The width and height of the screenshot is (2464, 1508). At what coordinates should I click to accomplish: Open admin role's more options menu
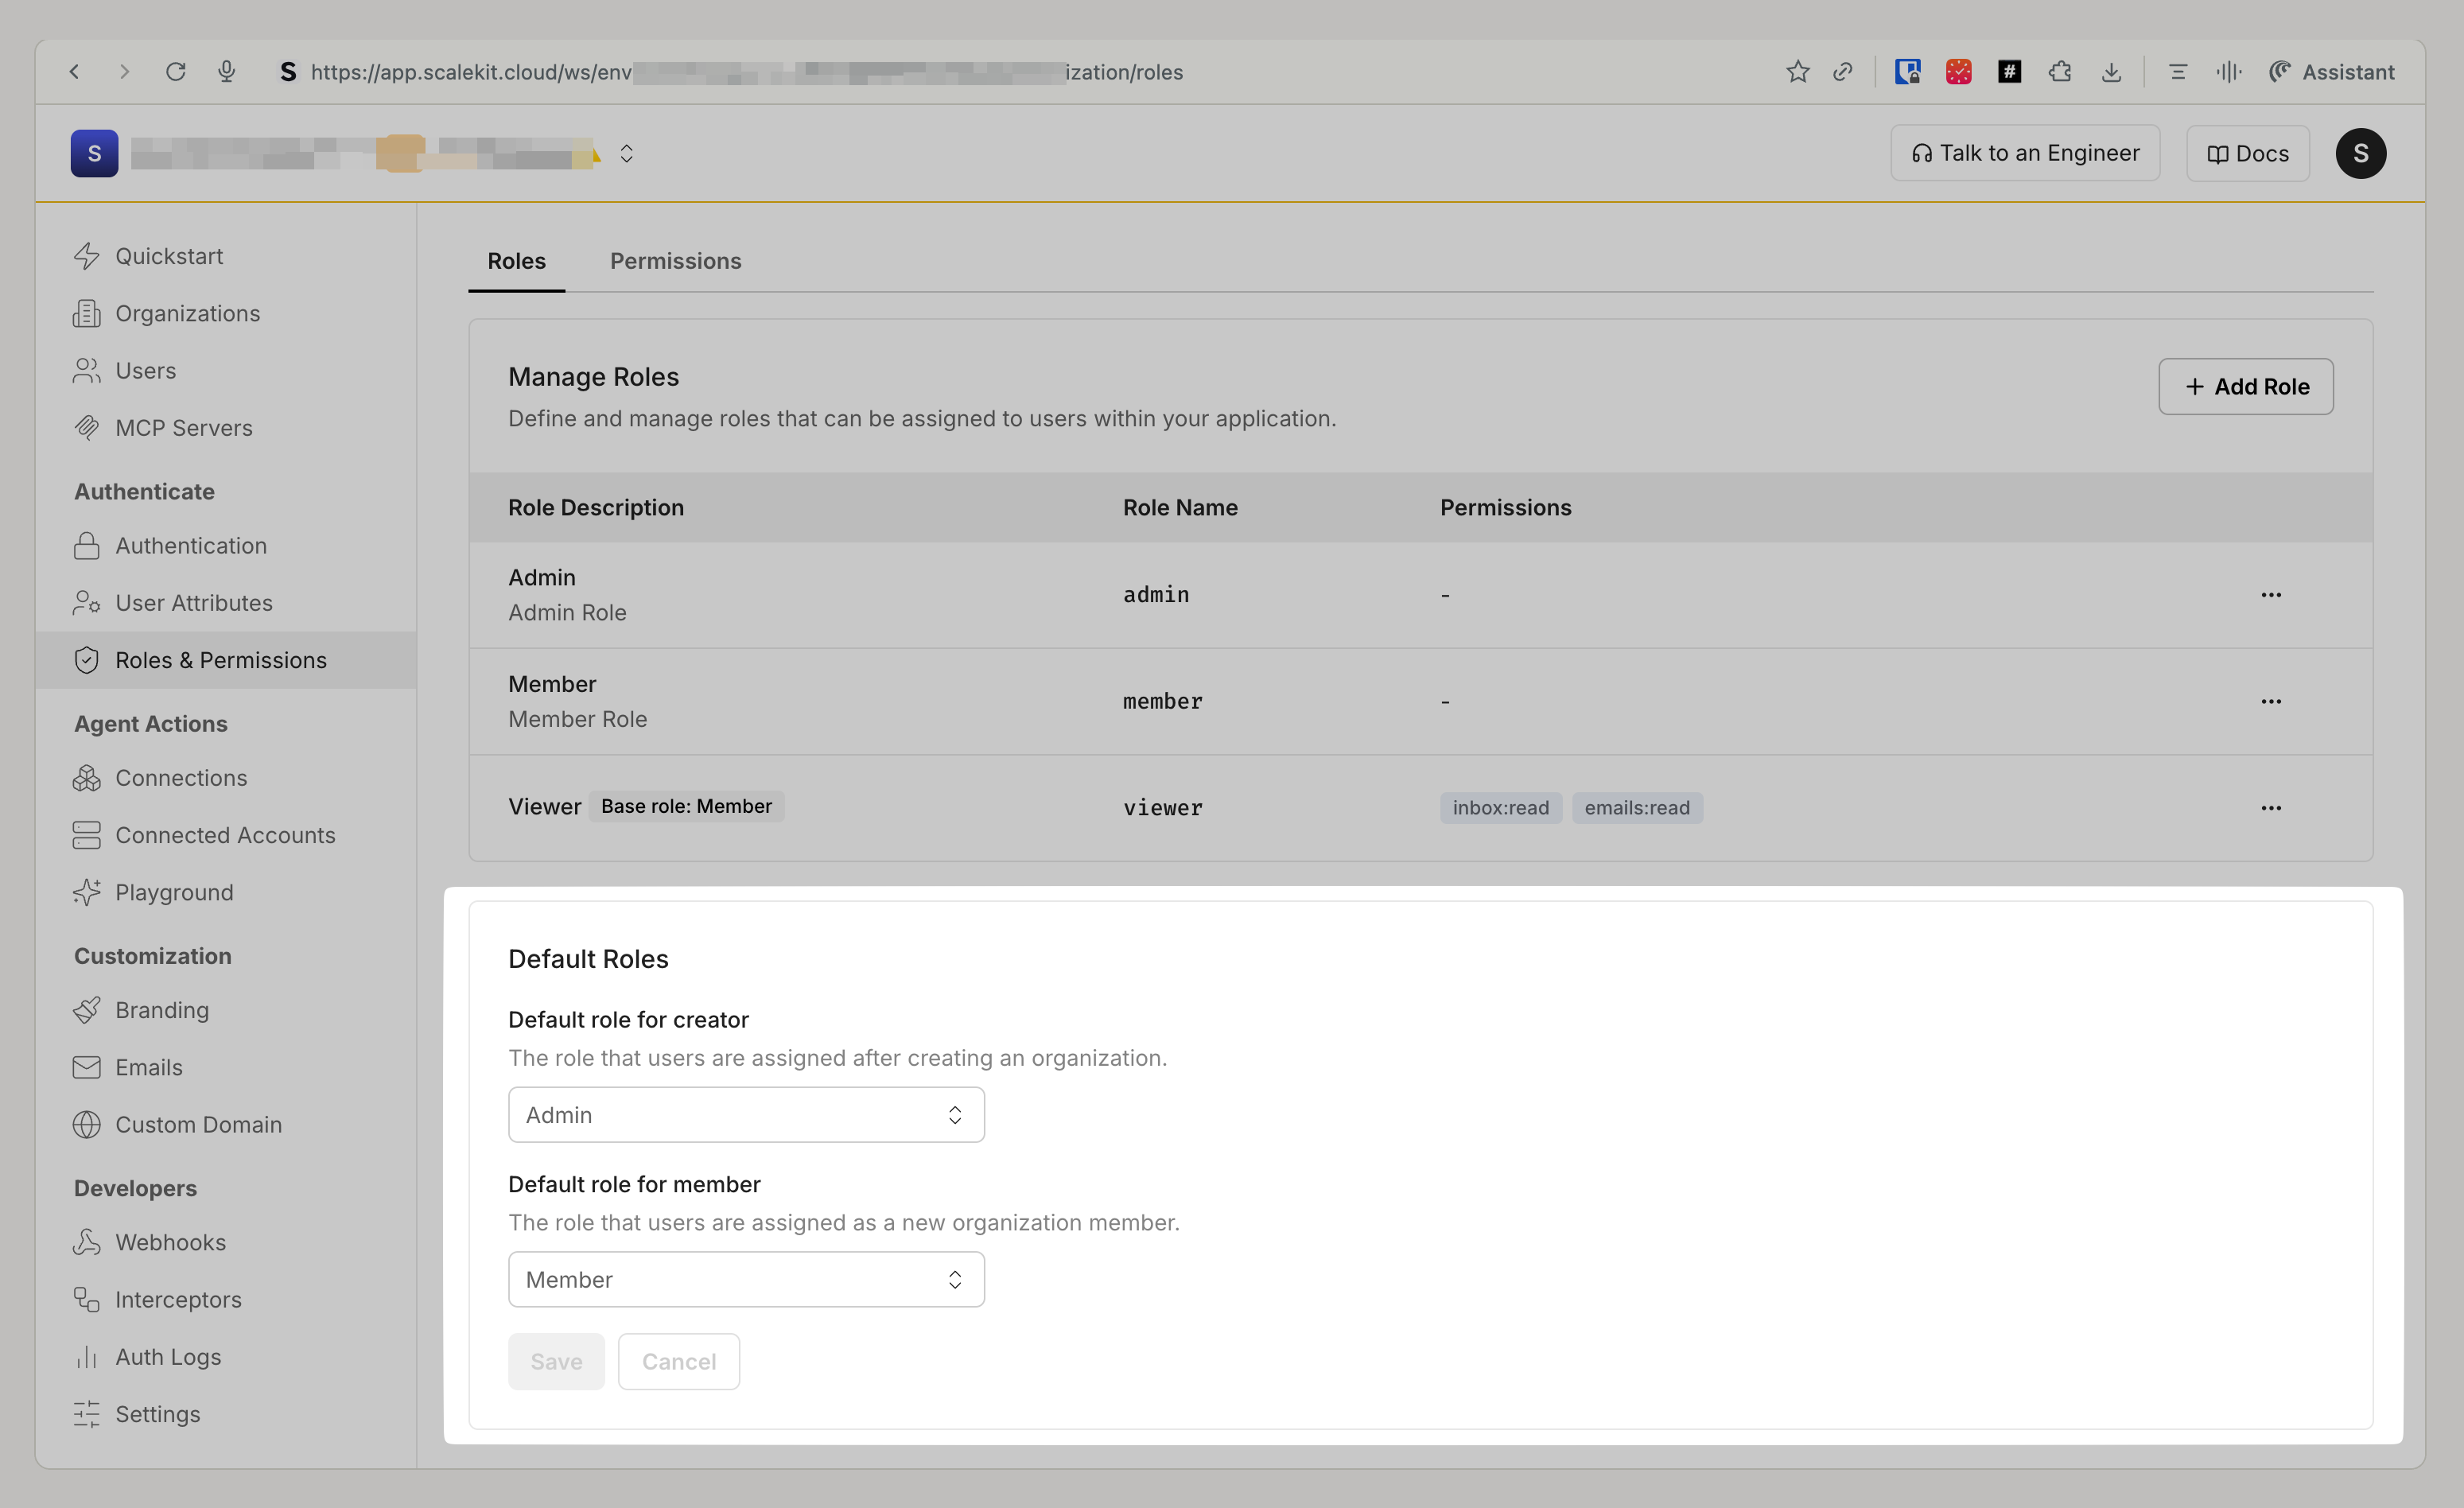pyautogui.click(x=2271, y=595)
